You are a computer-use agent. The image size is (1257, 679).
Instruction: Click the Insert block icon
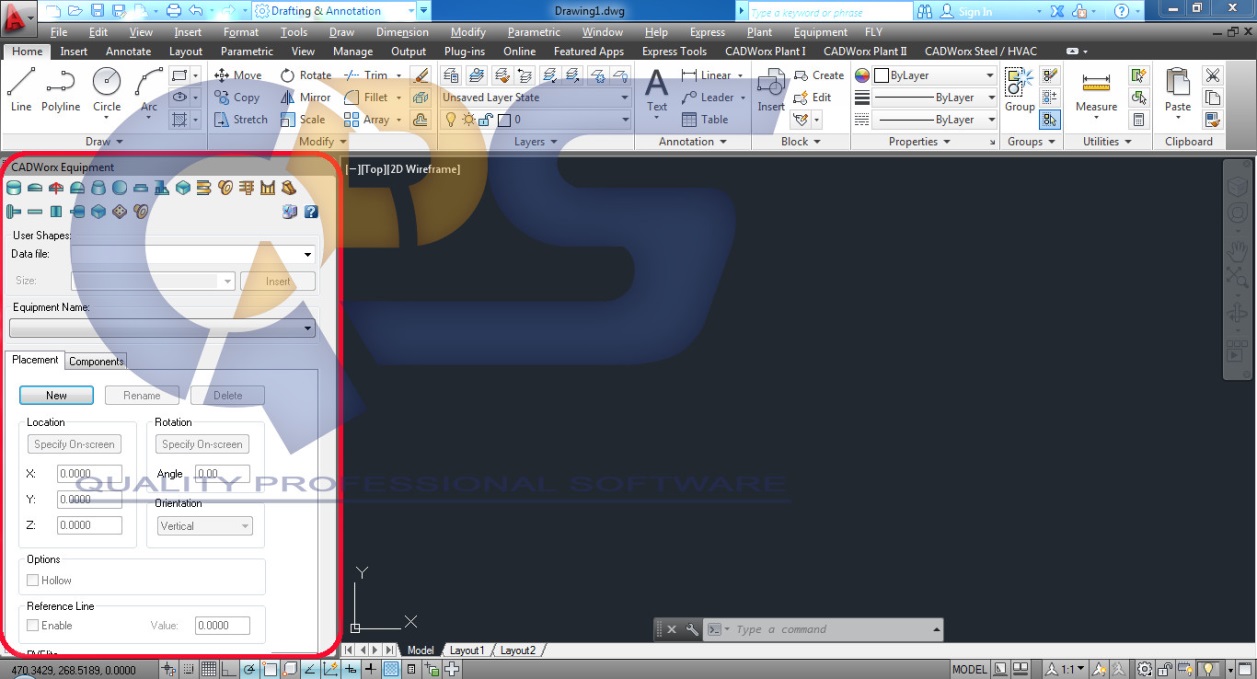(x=771, y=90)
